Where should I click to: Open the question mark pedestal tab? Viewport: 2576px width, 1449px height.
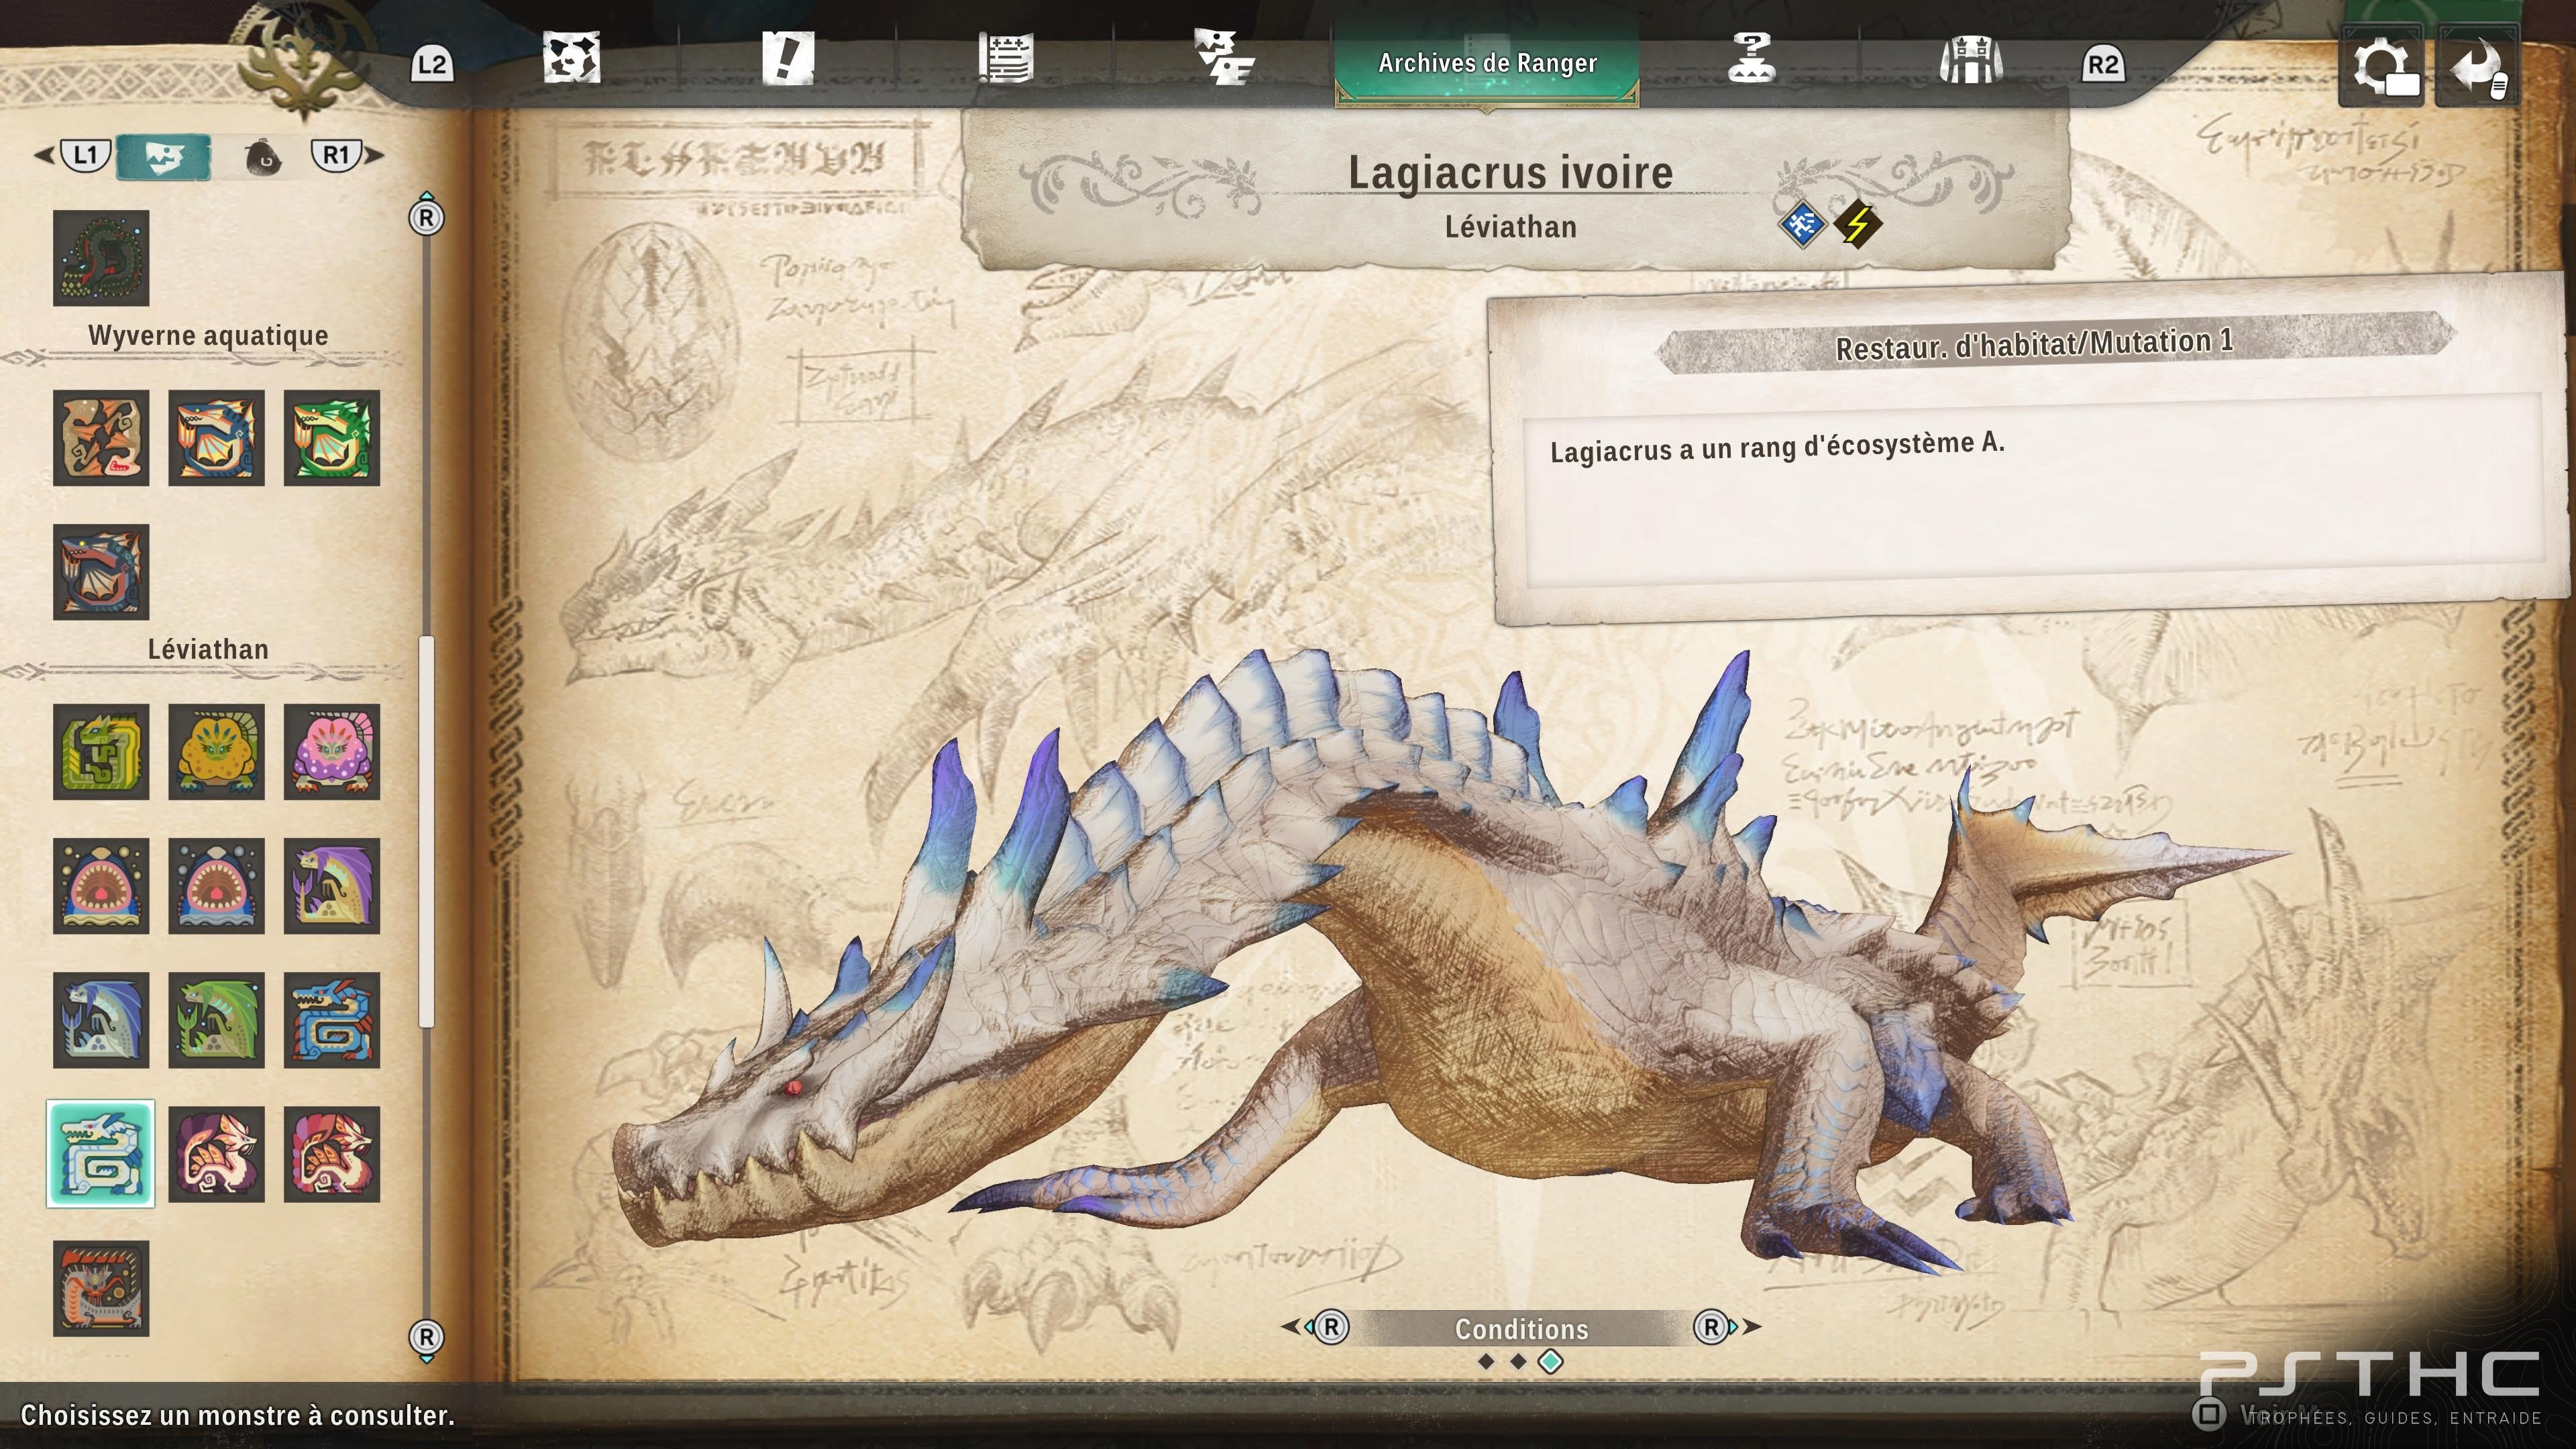(x=1751, y=58)
